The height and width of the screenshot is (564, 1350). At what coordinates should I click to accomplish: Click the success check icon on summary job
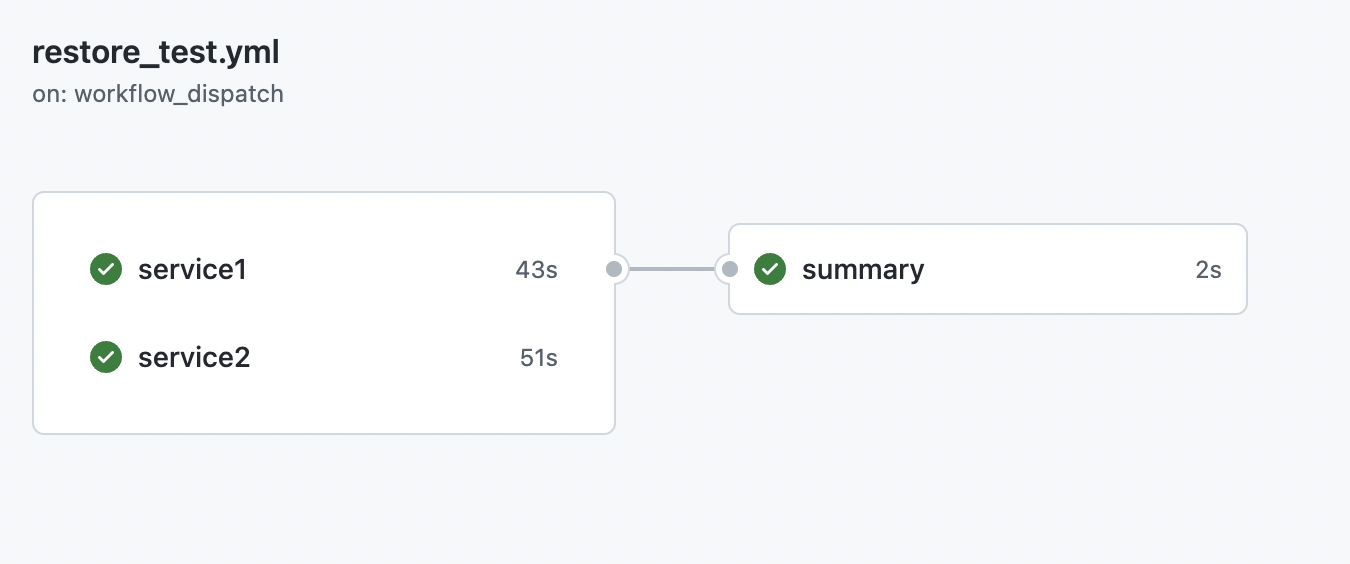770,269
